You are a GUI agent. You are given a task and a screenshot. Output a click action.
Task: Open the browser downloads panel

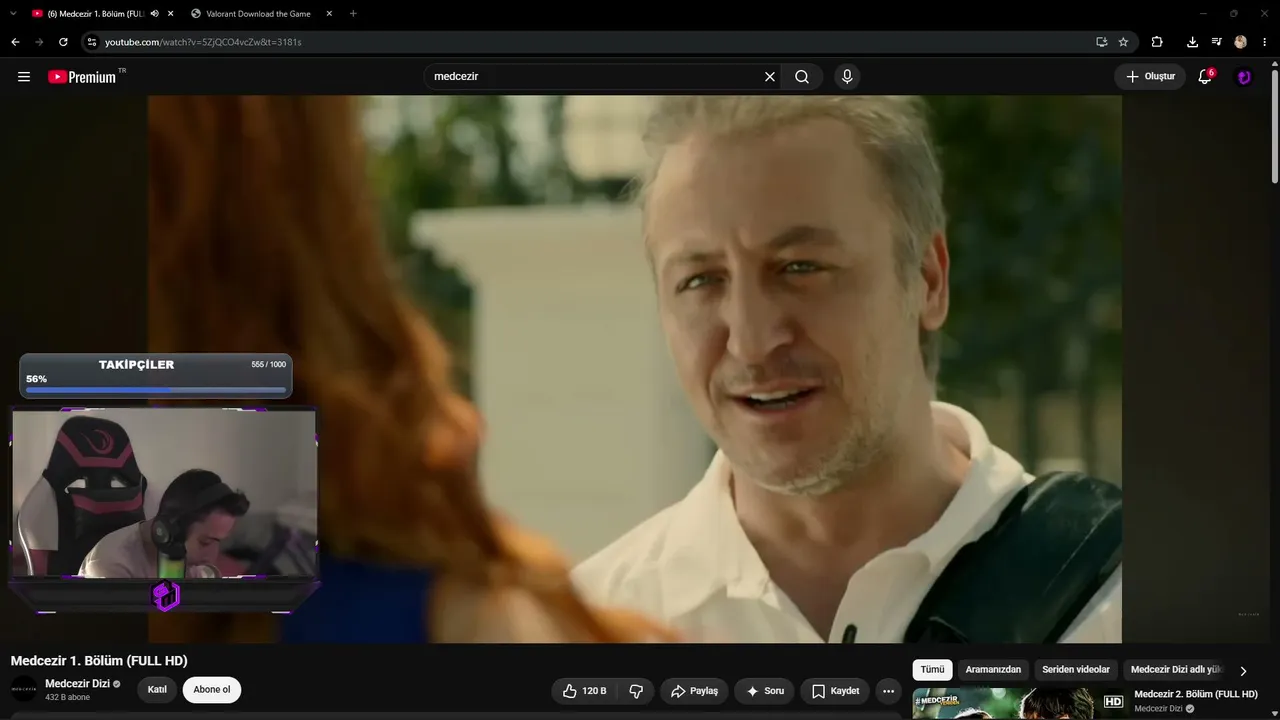(1192, 42)
